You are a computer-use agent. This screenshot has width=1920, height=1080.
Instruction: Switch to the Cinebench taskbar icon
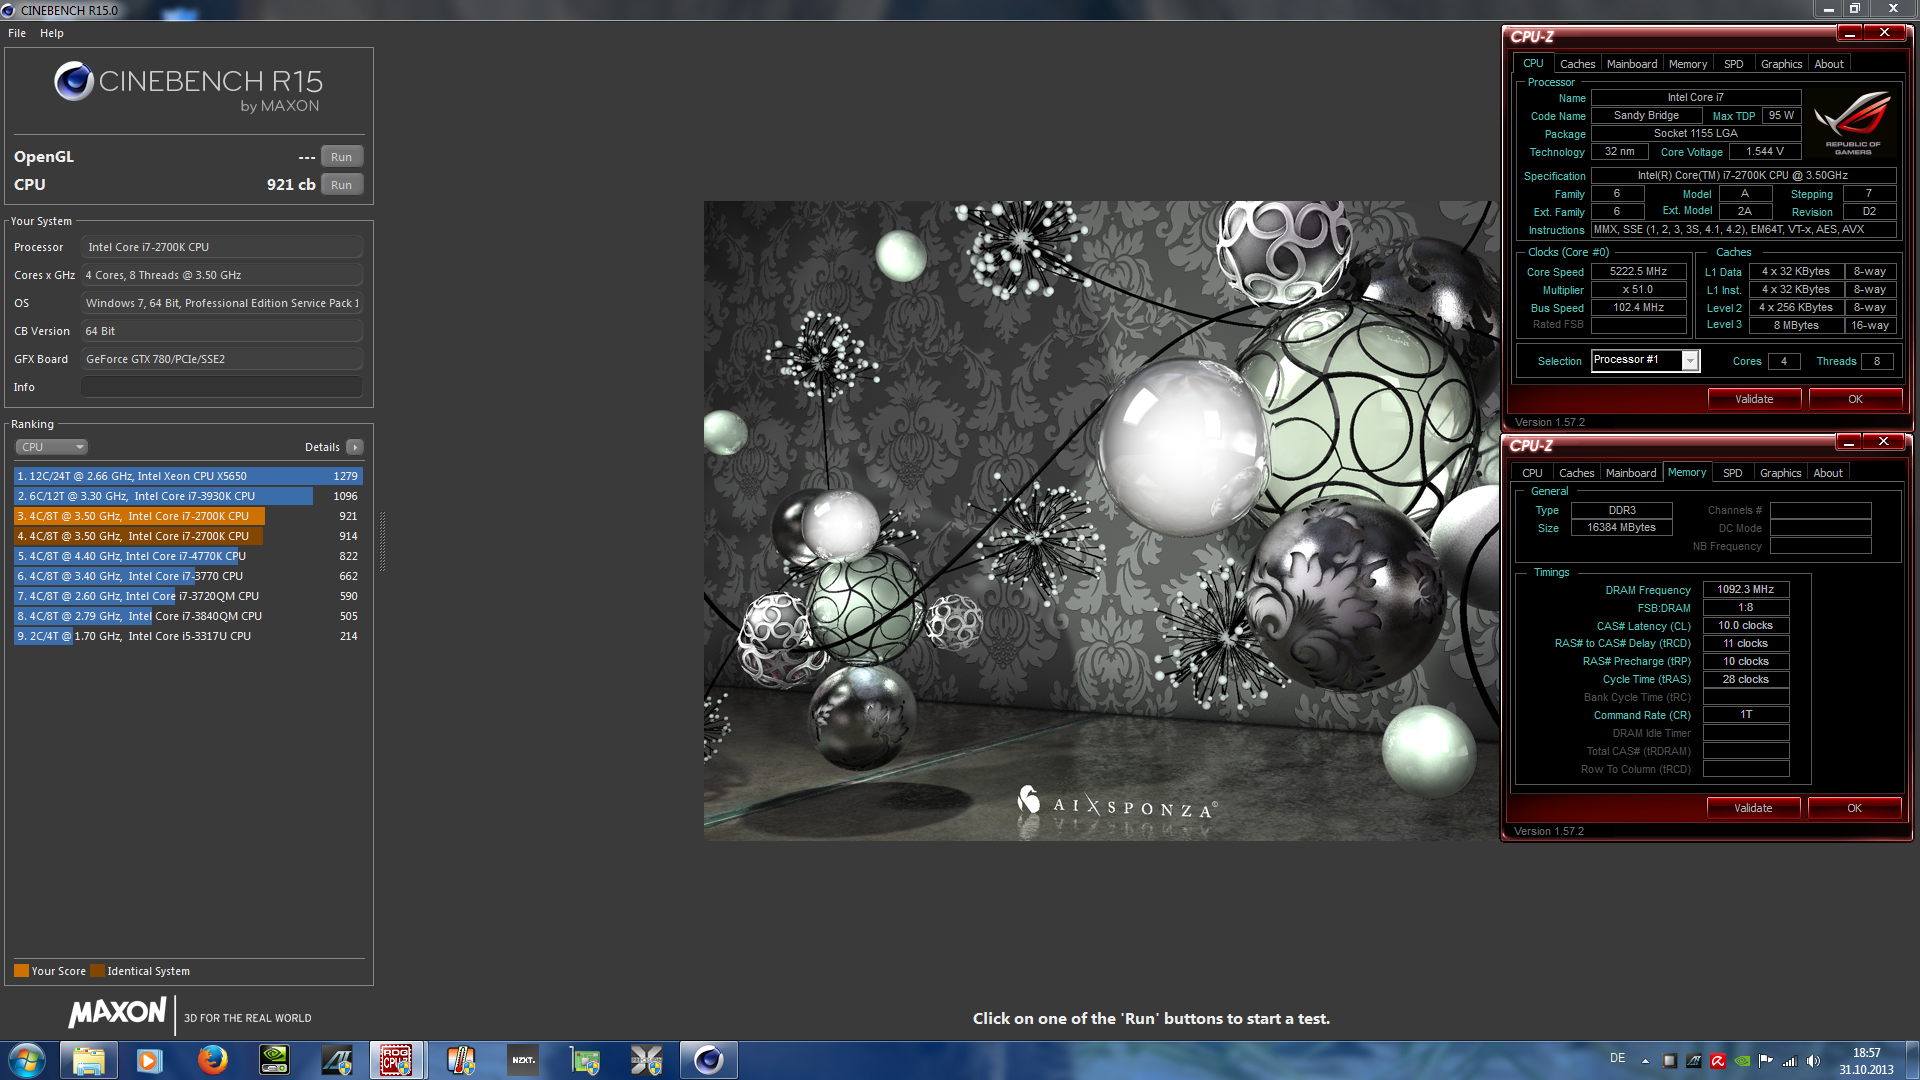coord(709,1060)
